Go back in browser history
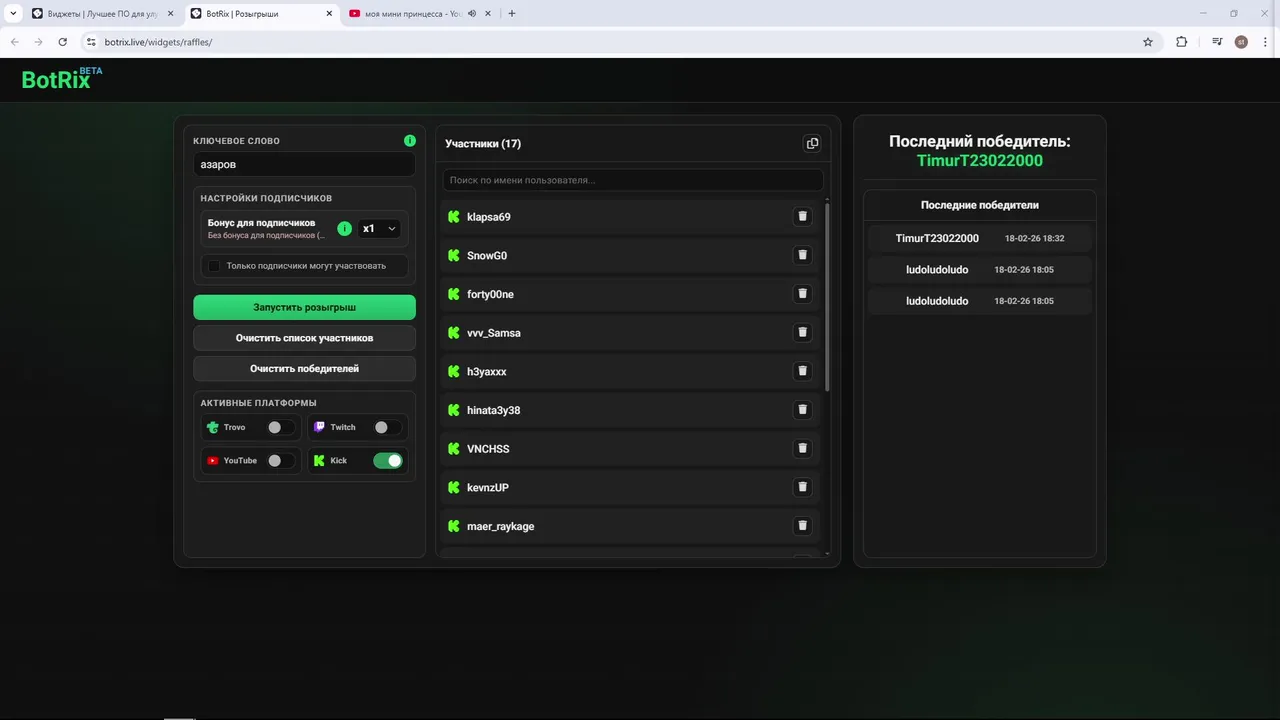 [14, 42]
